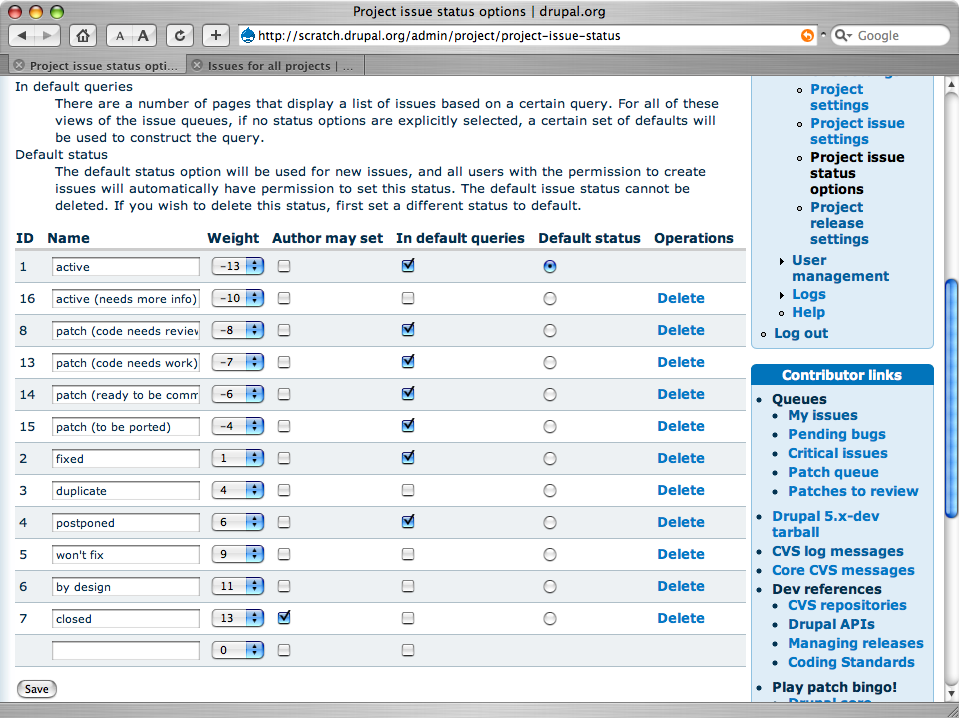Image resolution: width=959 pixels, height=718 pixels.
Task: Open weight dropdown for duplicate row
Action: click(x=238, y=490)
